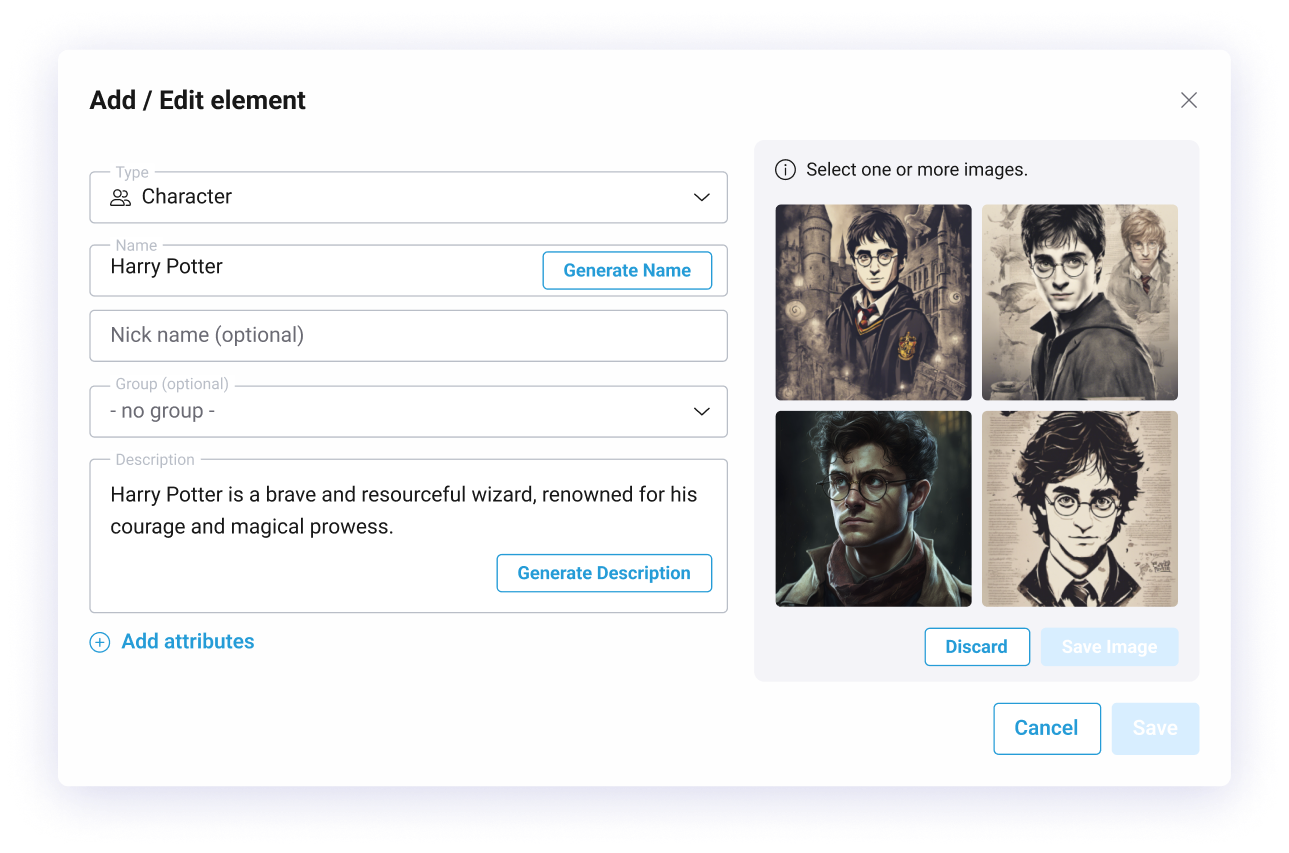Click the Generate Name button
This screenshot has height=853, width=1289.
click(627, 270)
